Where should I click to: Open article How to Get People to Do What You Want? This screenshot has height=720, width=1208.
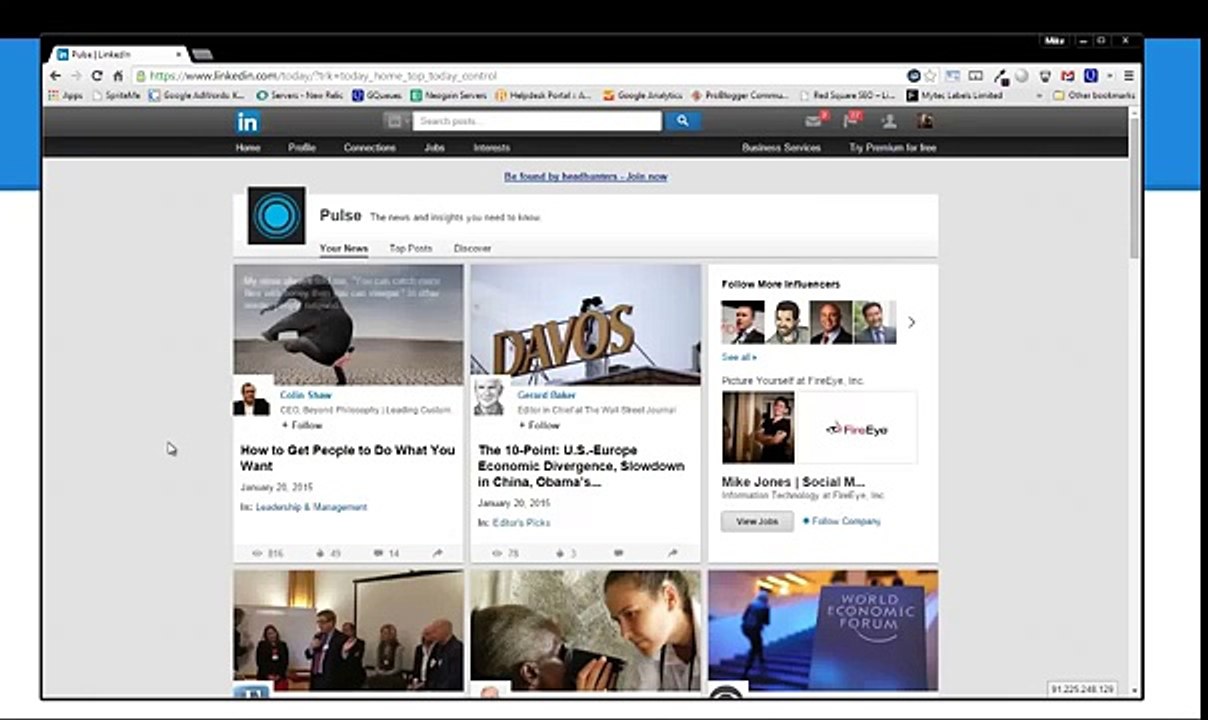347,458
